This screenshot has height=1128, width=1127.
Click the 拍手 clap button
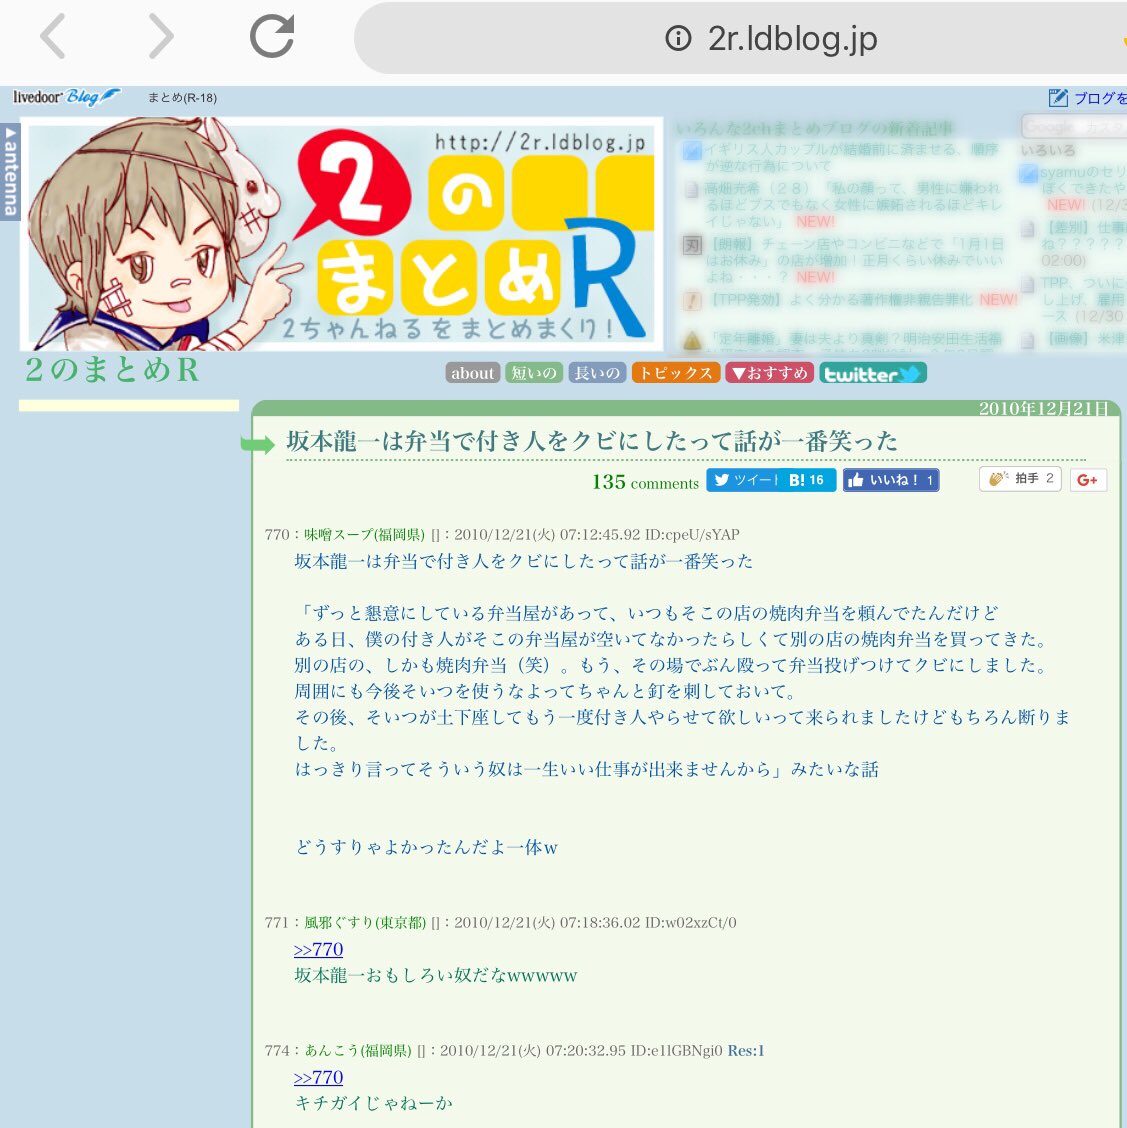1020,478
